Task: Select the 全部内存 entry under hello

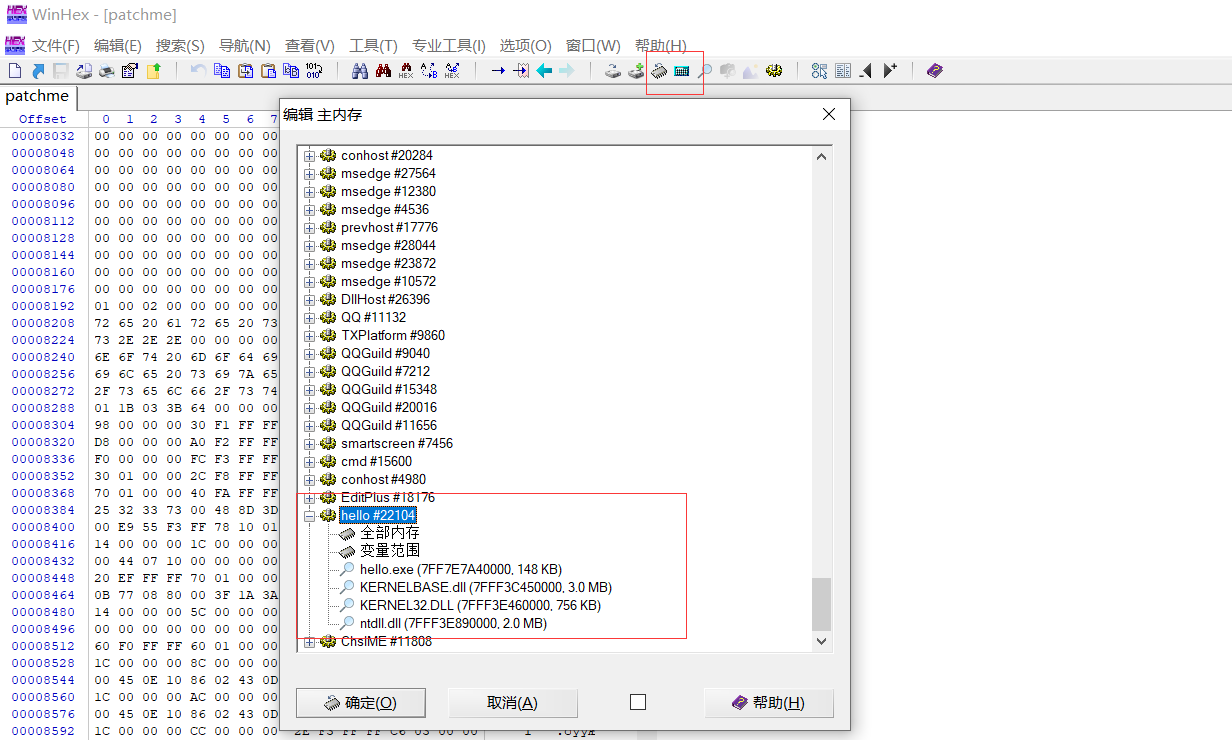Action: 389,533
